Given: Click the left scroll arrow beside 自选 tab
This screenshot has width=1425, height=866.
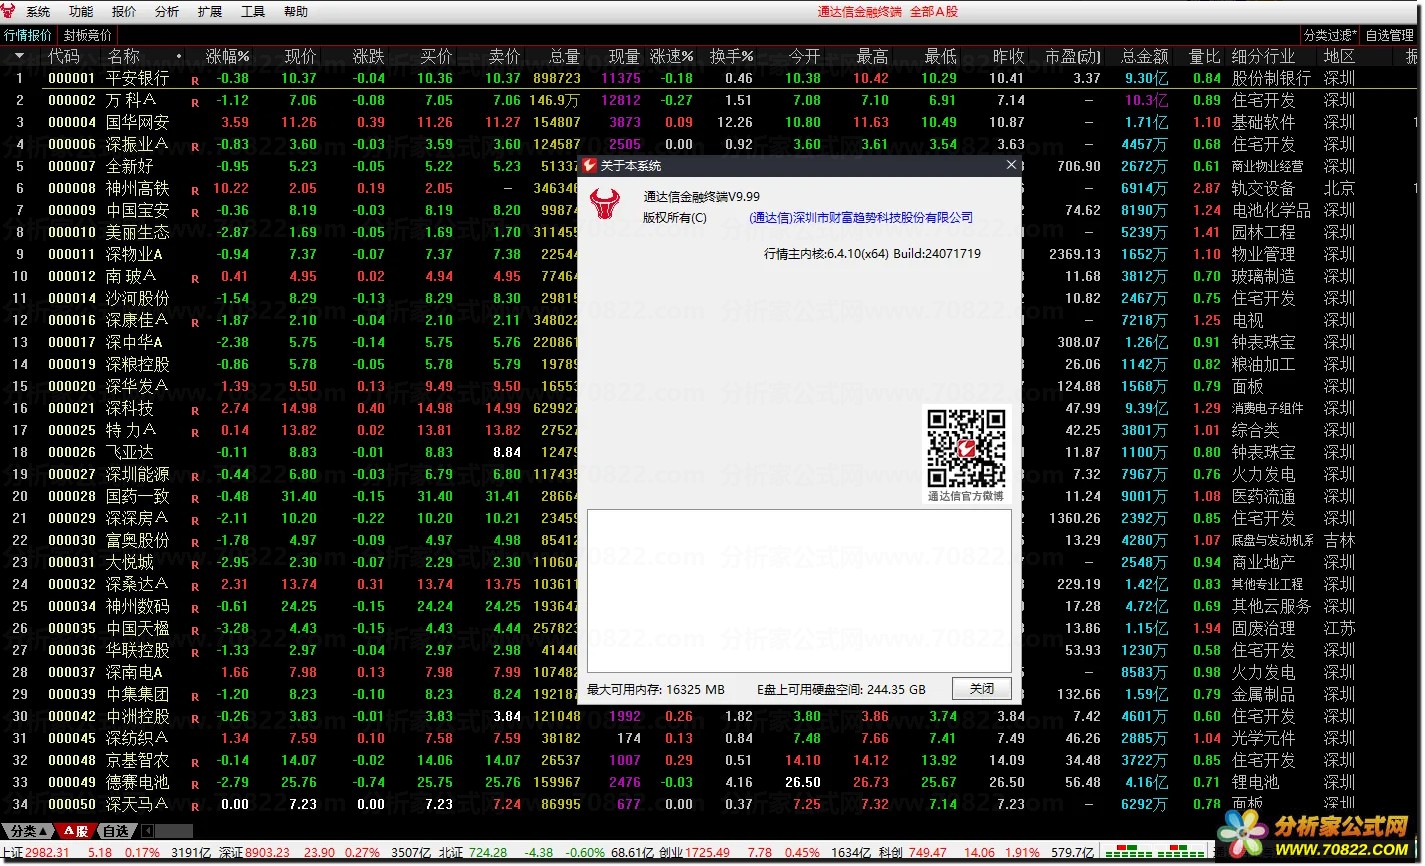Looking at the screenshot, I should tap(147, 831).
